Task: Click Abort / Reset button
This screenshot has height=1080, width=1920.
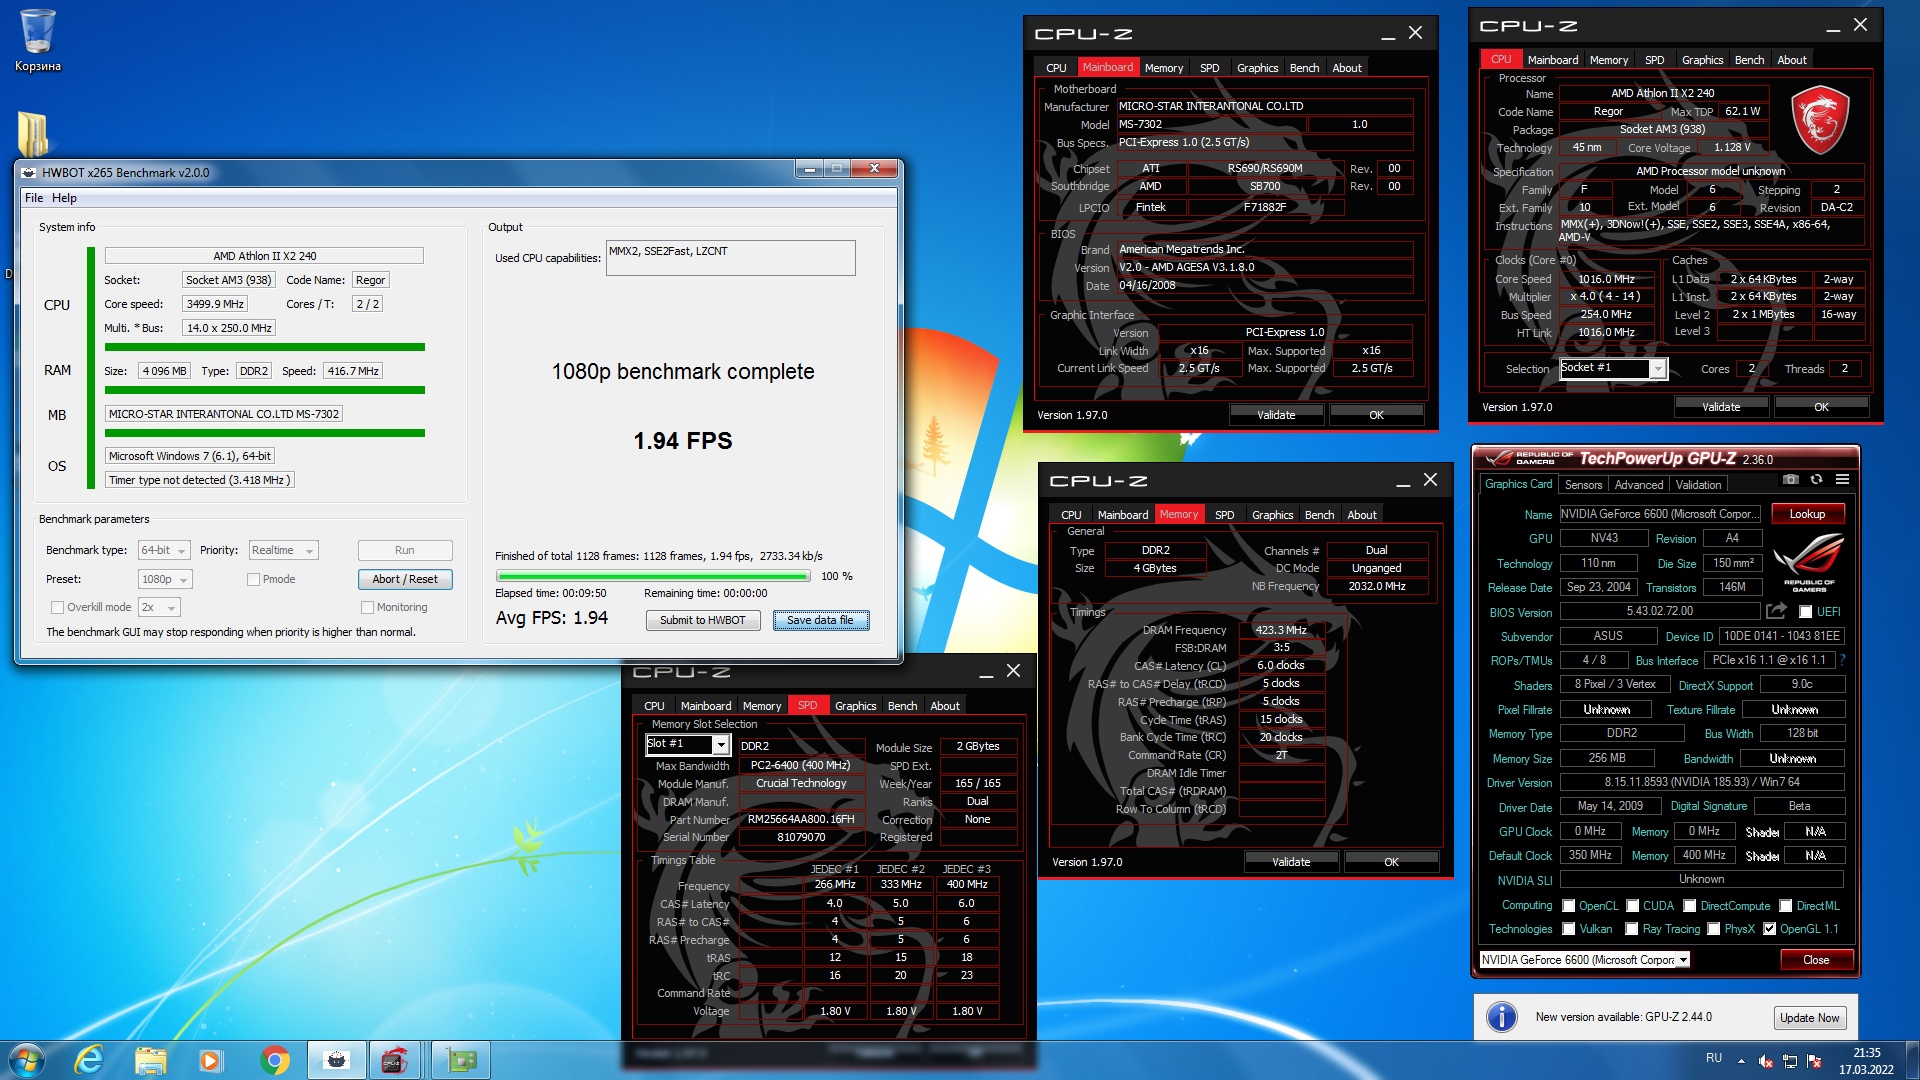Action: tap(405, 579)
